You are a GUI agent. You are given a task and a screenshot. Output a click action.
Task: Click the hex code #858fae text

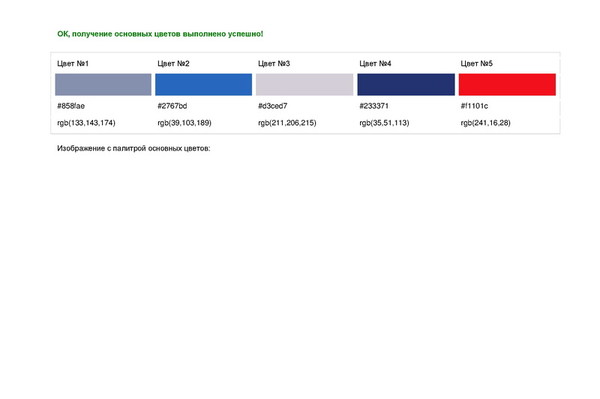pyautogui.click(x=71, y=106)
